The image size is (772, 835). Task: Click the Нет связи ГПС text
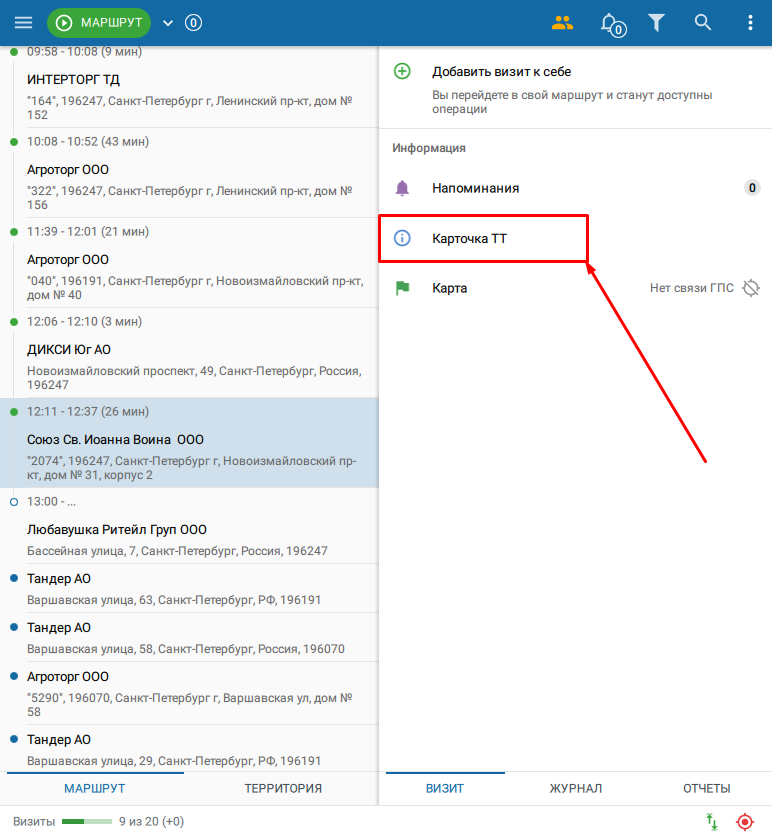click(692, 288)
